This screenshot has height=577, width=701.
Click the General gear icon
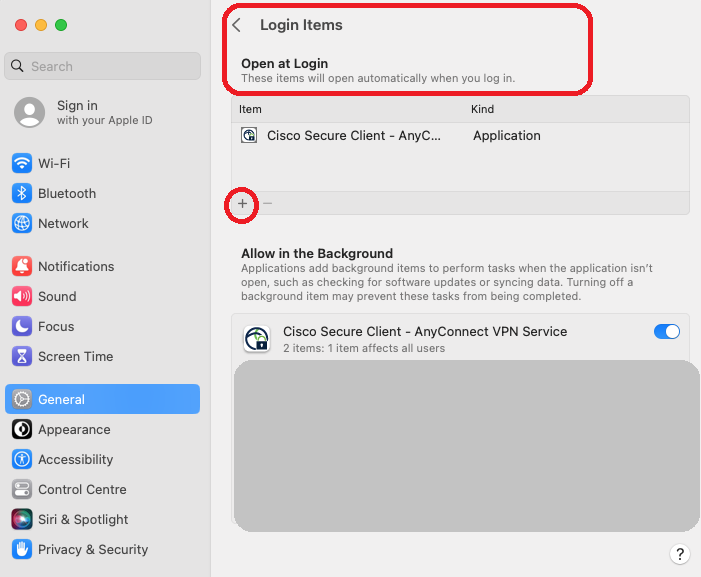[21, 399]
